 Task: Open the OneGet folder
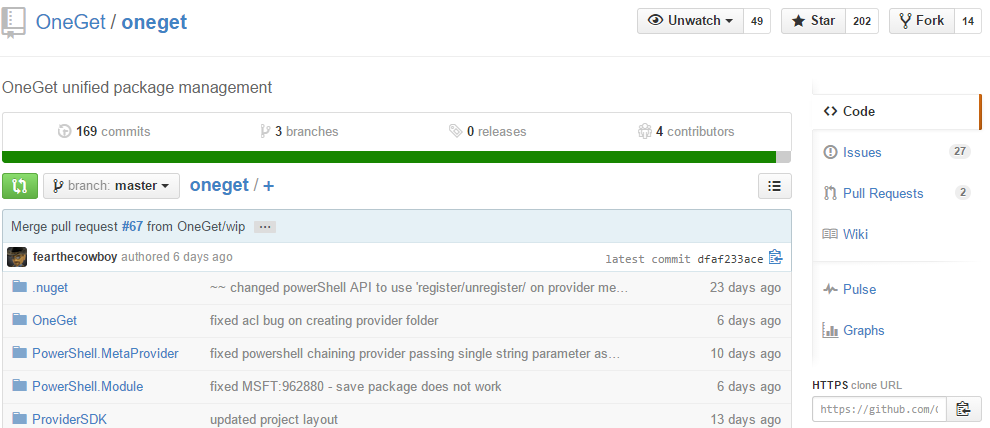[54, 320]
